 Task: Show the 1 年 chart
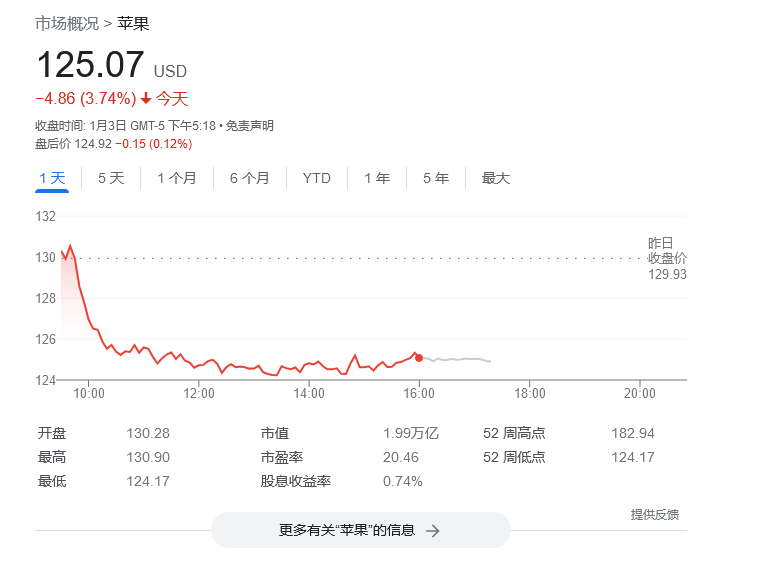tap(377, 178)
